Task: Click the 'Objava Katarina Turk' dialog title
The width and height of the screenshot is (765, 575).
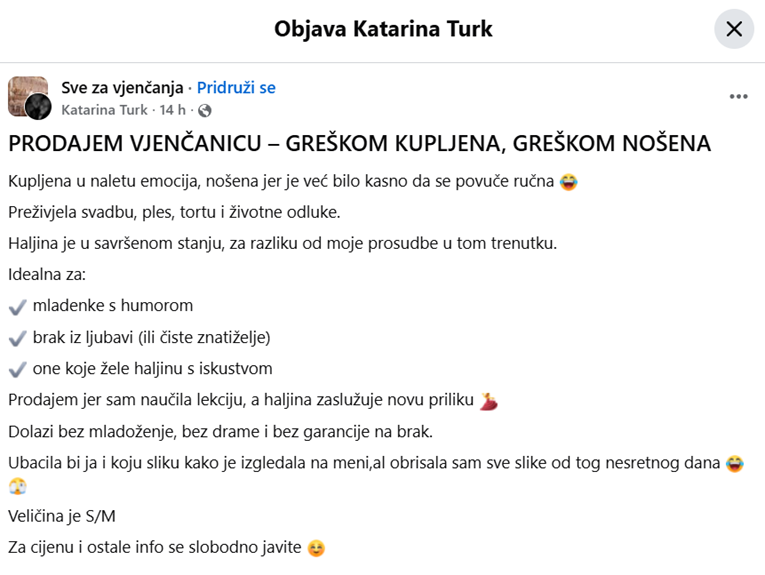Action: (383, 29)
